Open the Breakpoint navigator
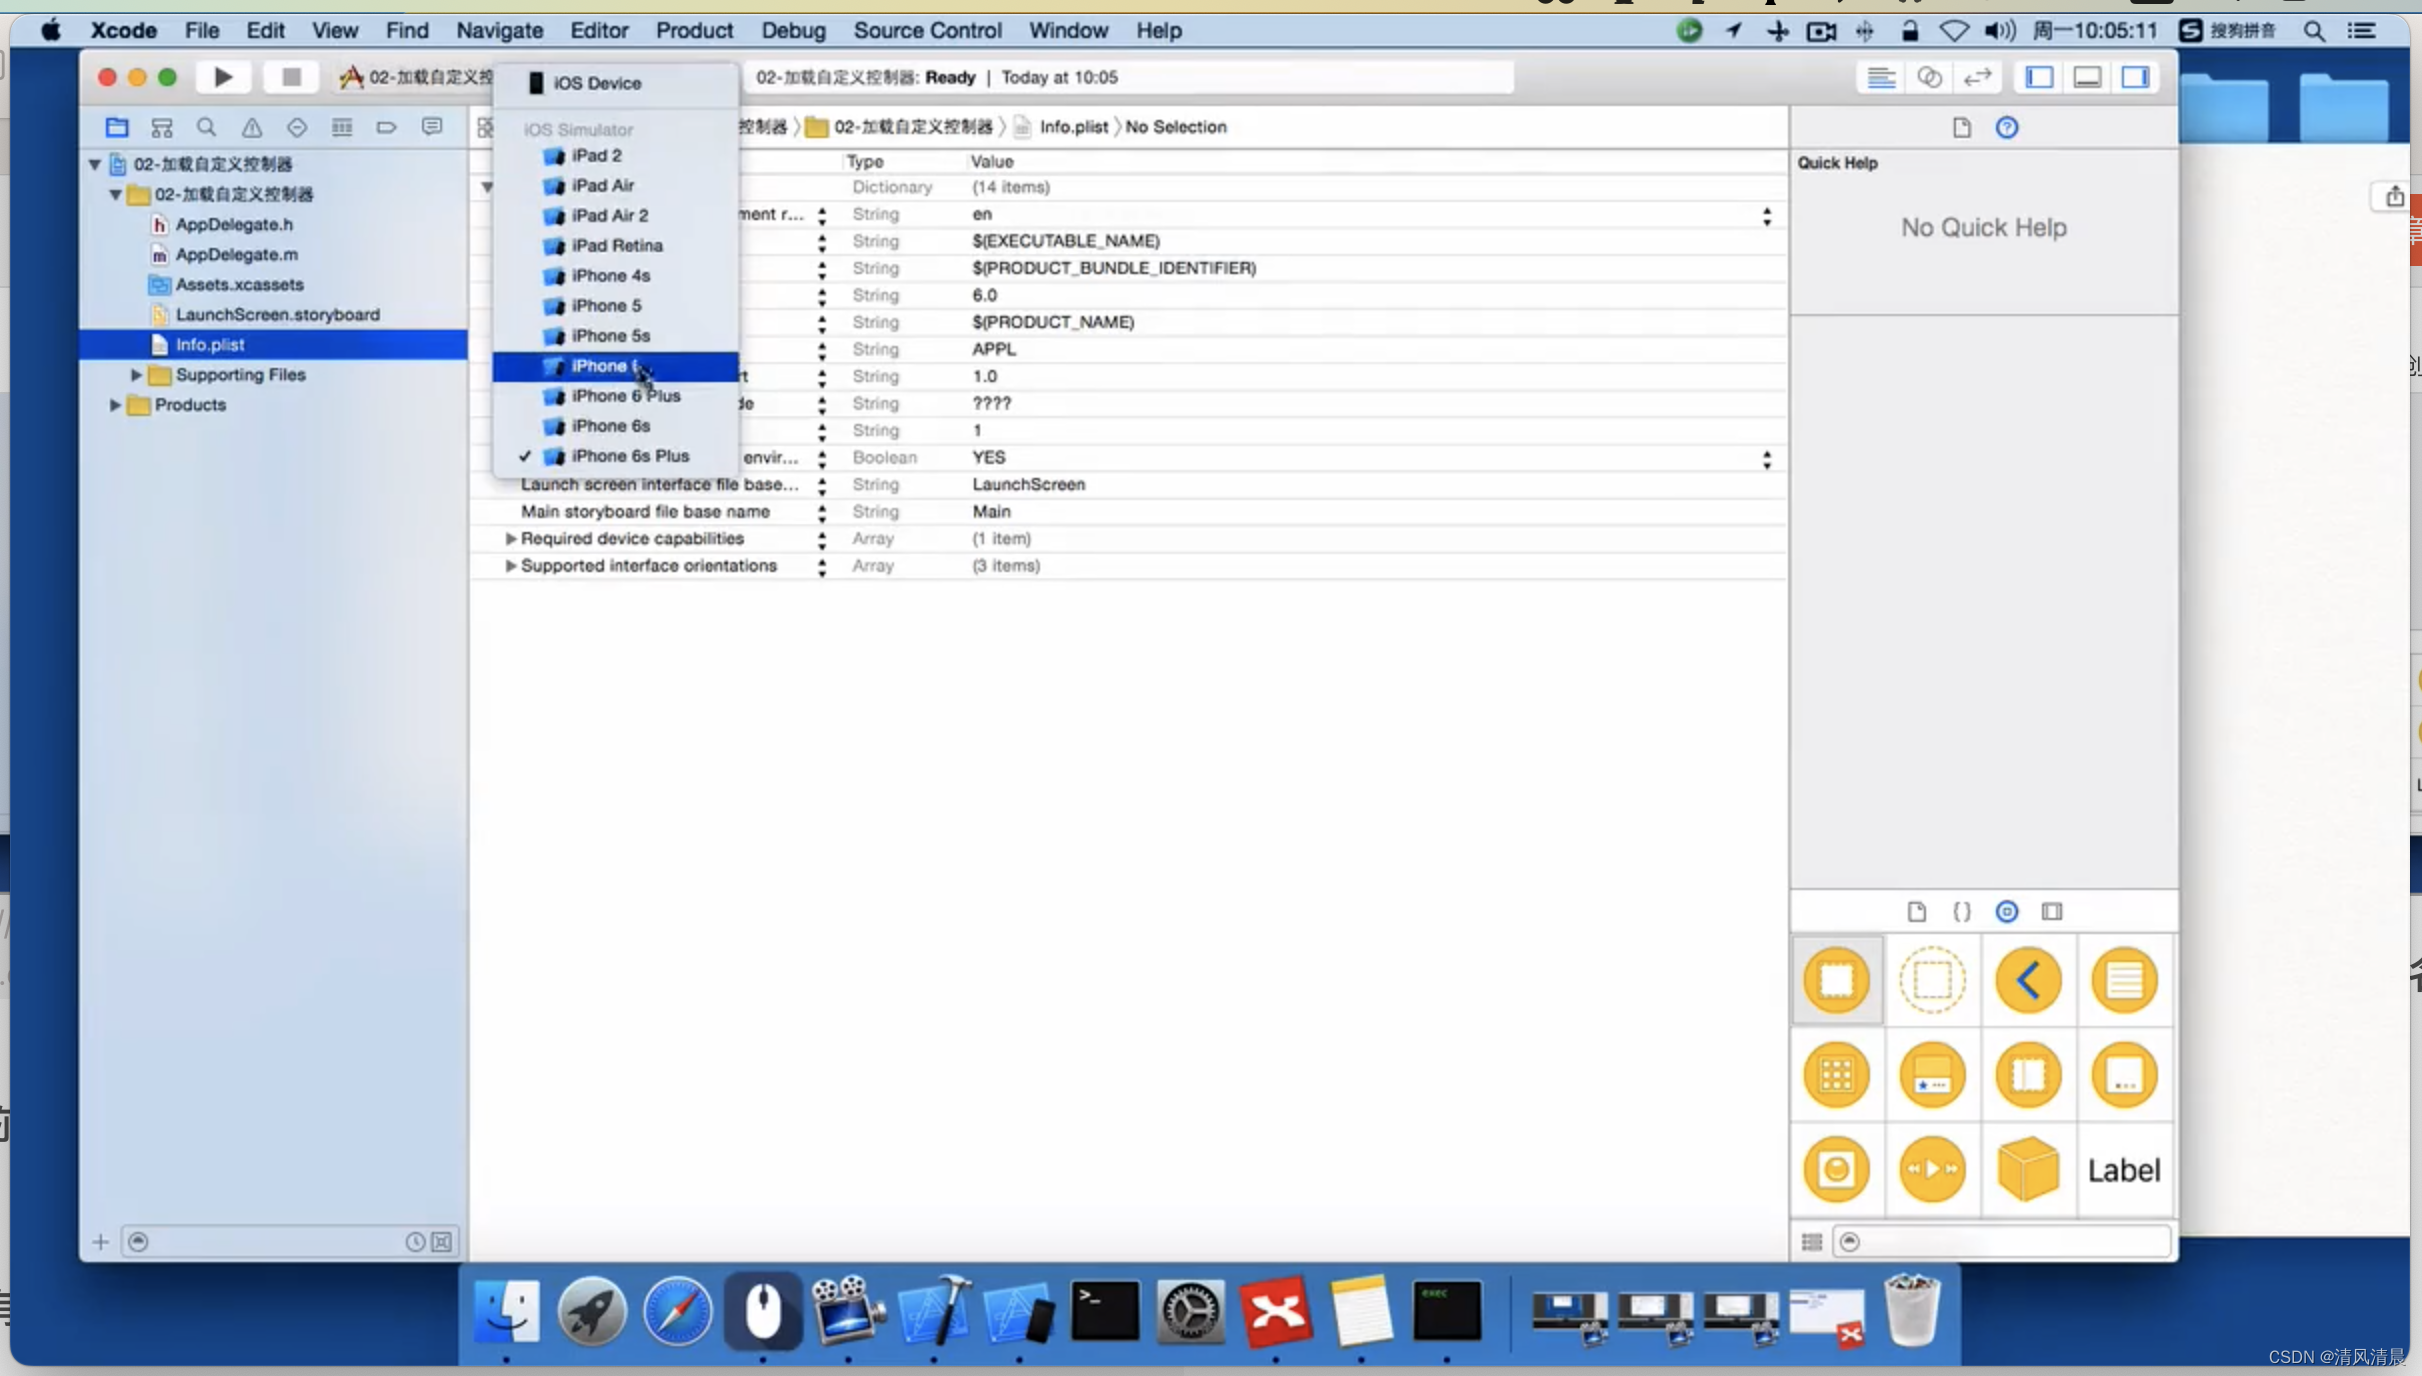Viewport: 2422px width, 1376px height. click(387, 127)
